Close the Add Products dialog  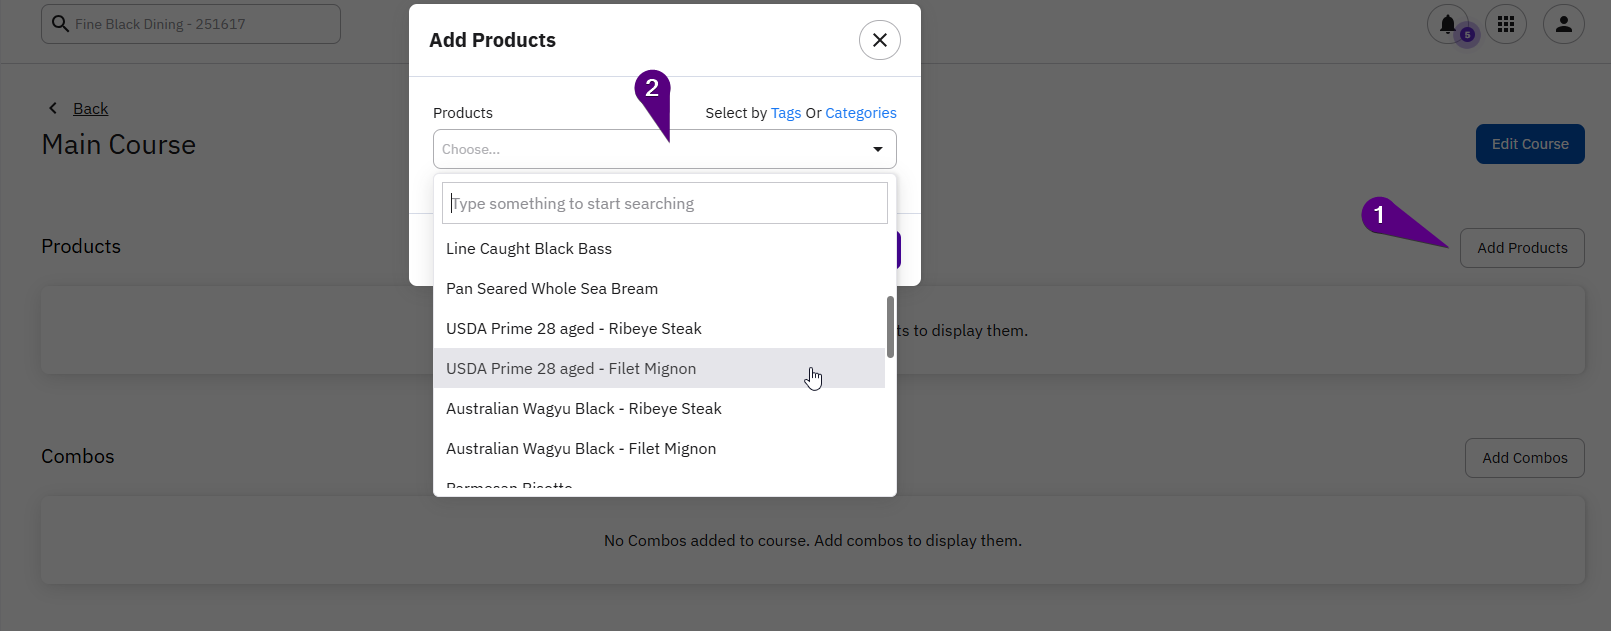(879, 40)
